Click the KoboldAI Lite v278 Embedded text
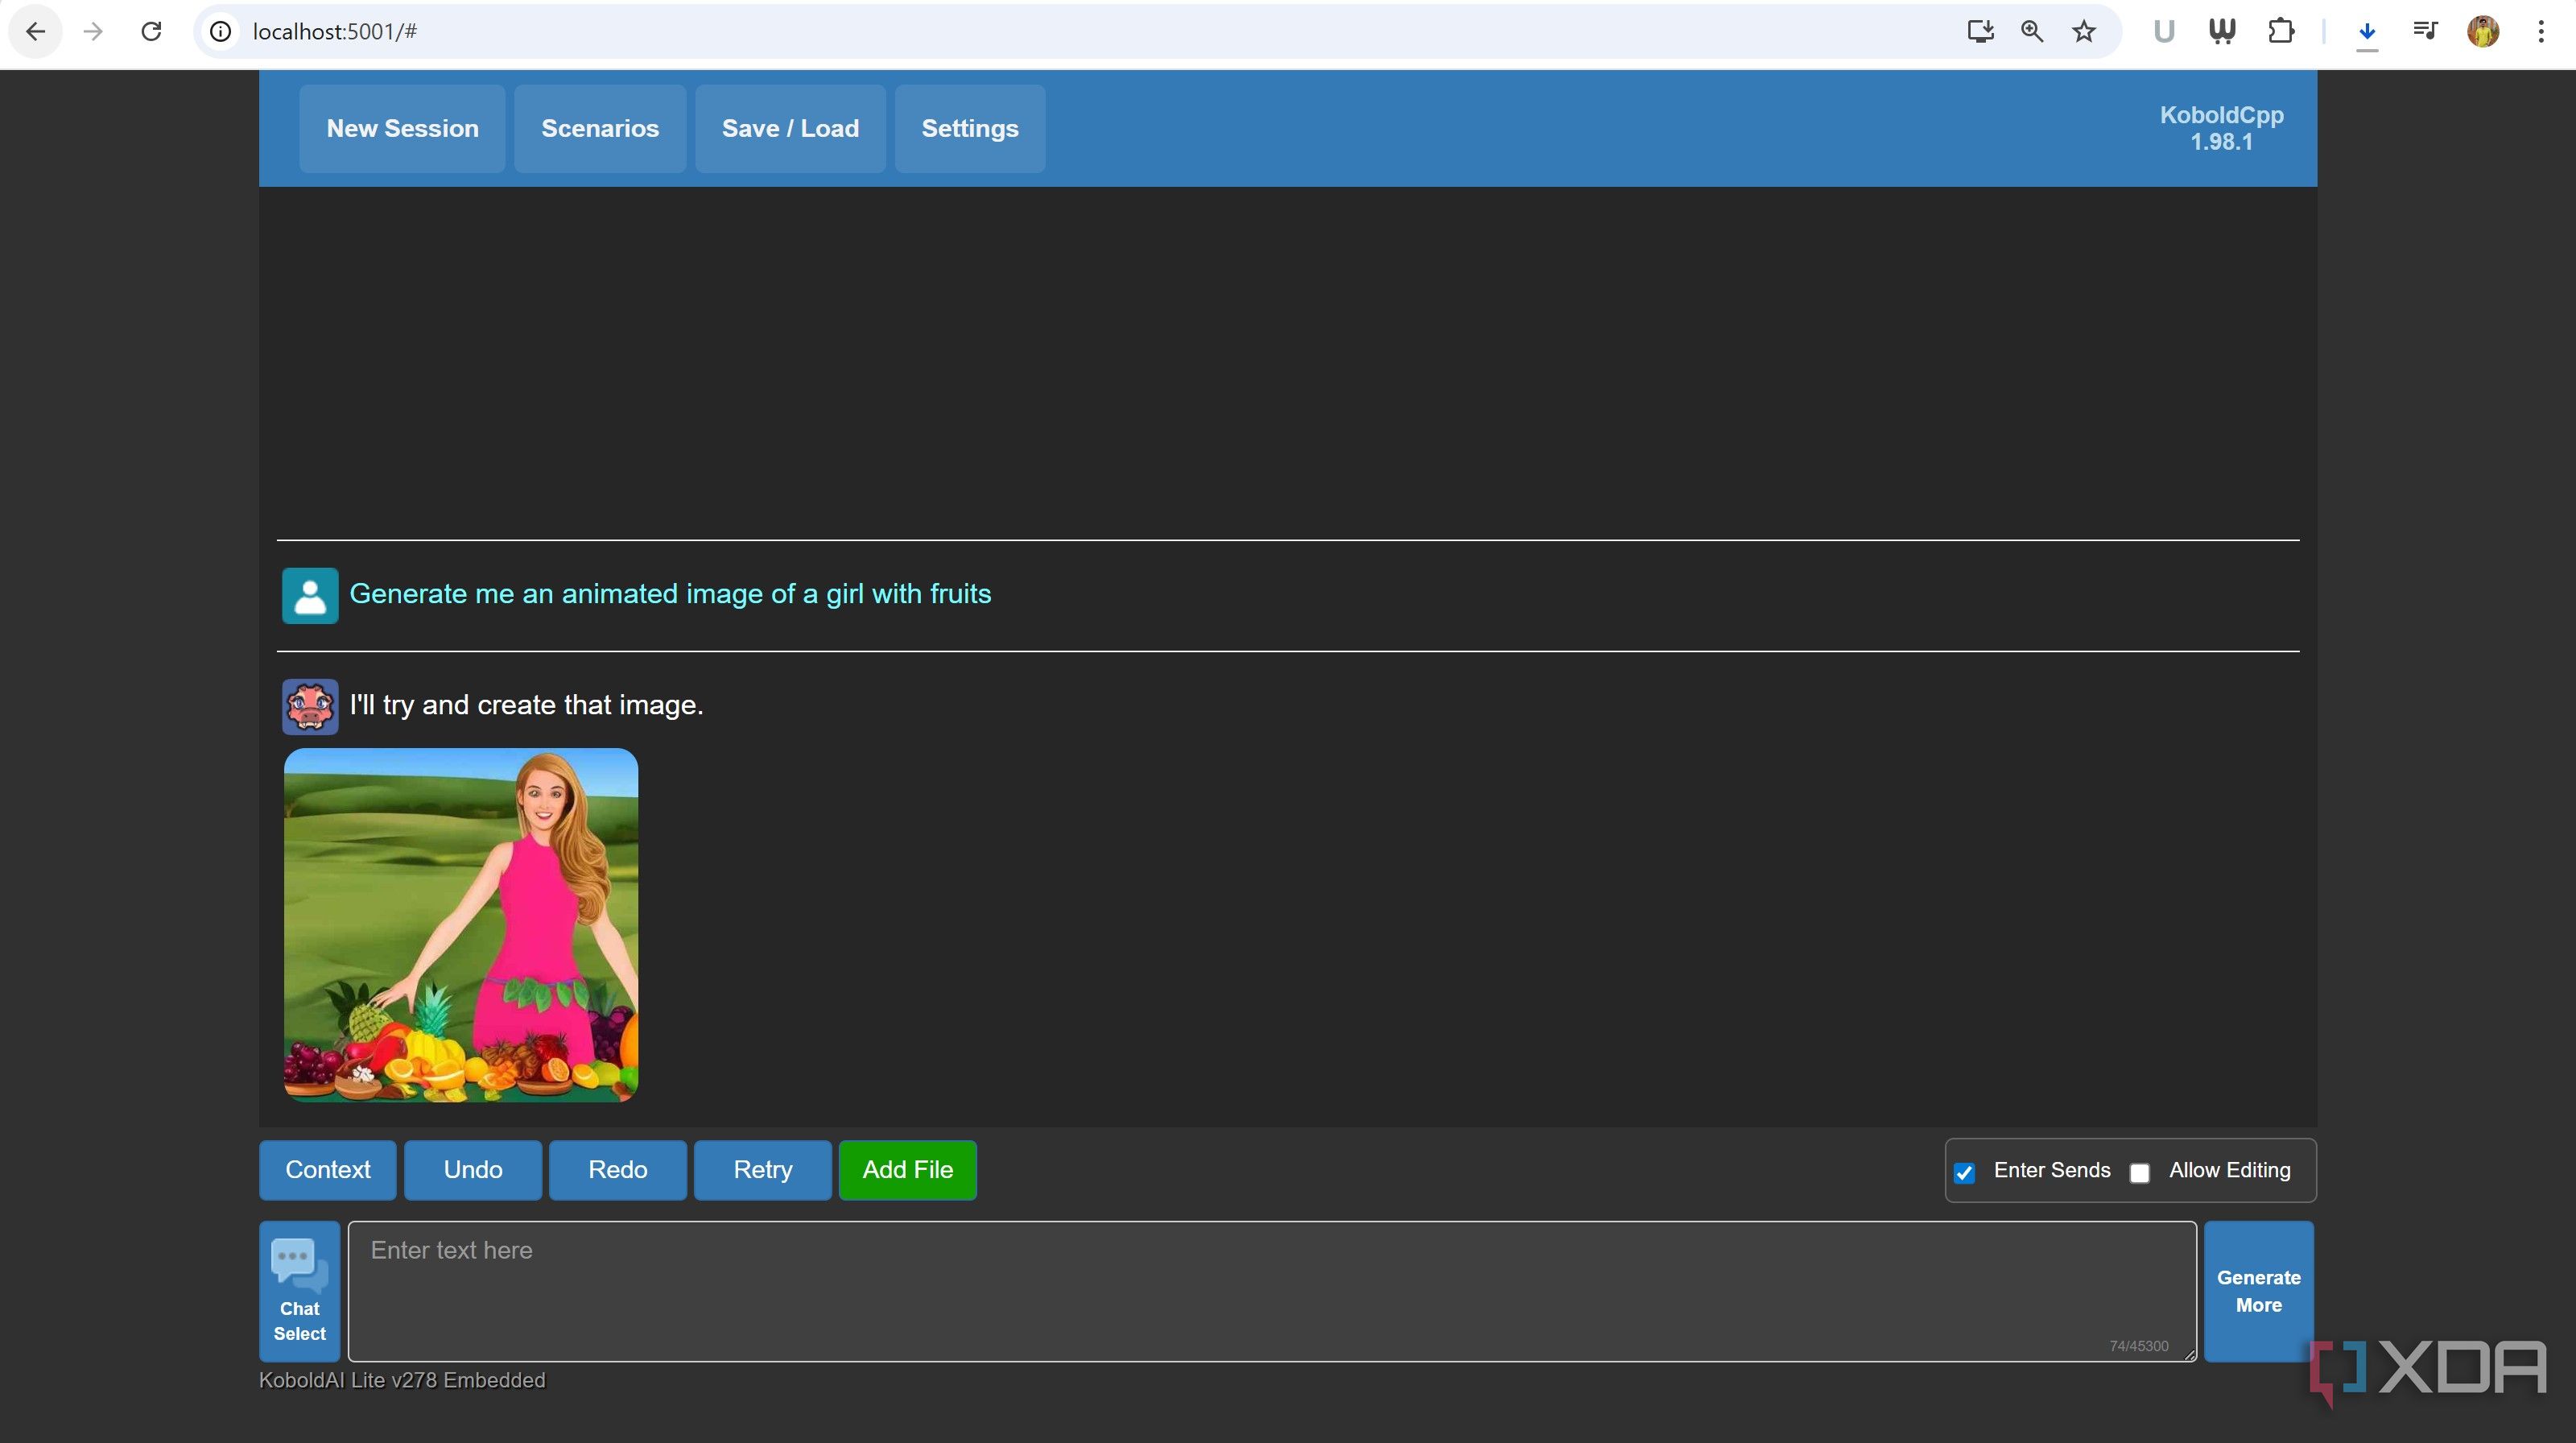 [x=402, y=1380]
